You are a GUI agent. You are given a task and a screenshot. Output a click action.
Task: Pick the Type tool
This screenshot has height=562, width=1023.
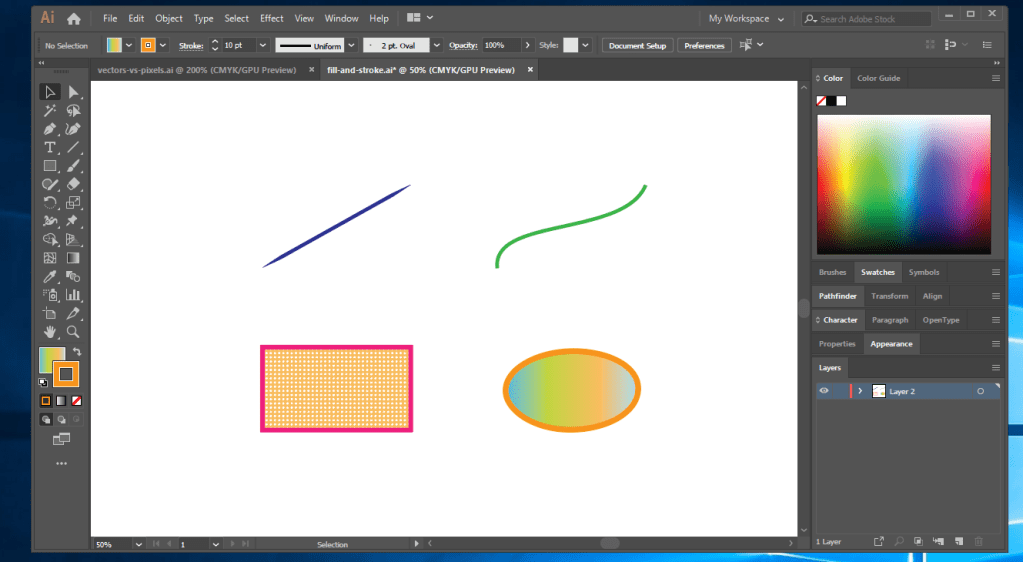click(49, 147)
